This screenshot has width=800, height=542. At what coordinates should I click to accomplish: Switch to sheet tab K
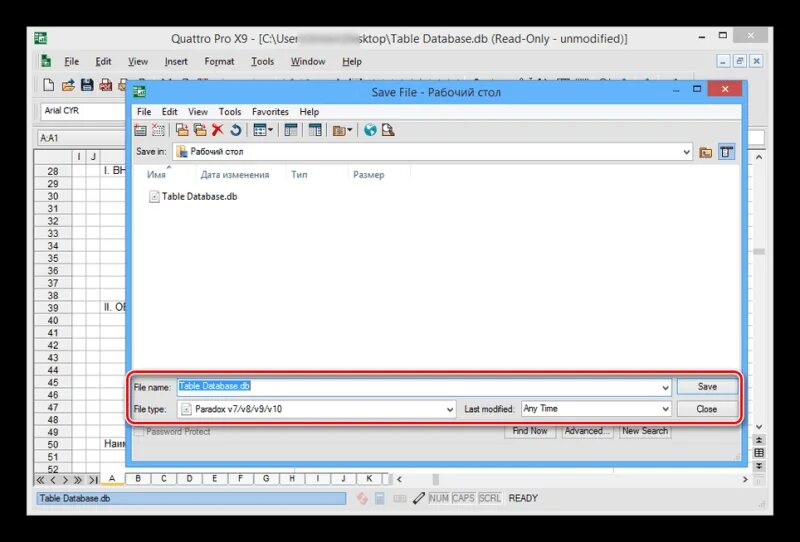tap(368, 479)
